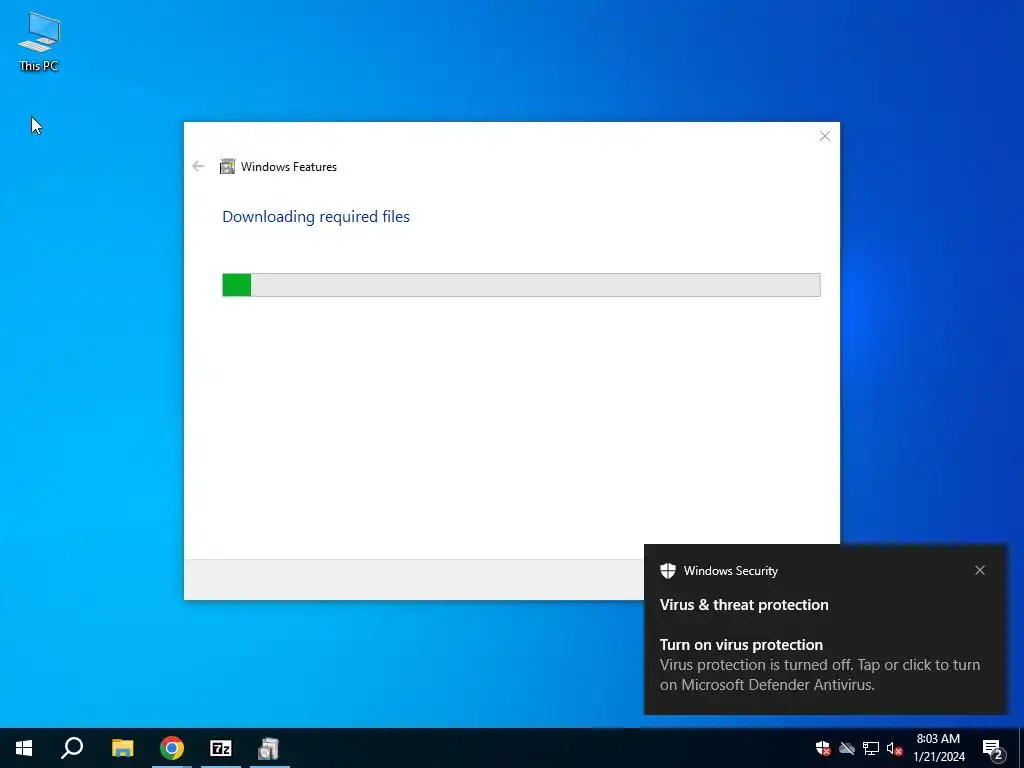1024x768 pixels.
Task: Open the clock showing 8:03 AM
Action: [x=939, y=748]
